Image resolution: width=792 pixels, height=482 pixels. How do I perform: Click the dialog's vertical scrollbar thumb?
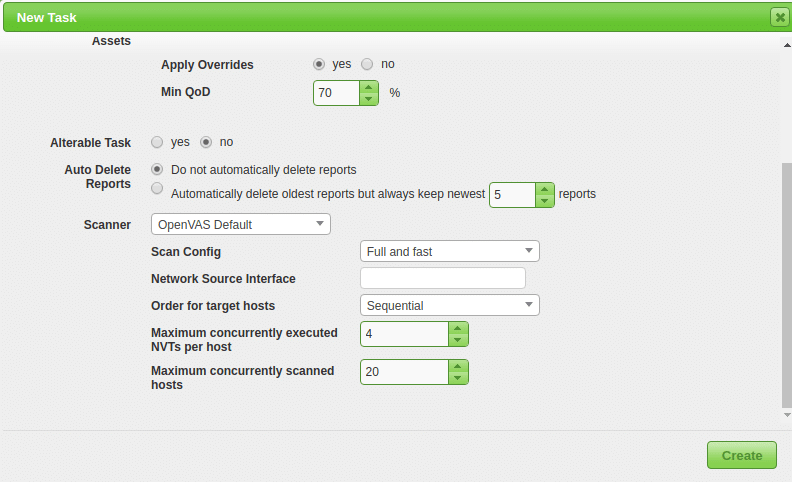pyautogui.click(x=786, y=284)
